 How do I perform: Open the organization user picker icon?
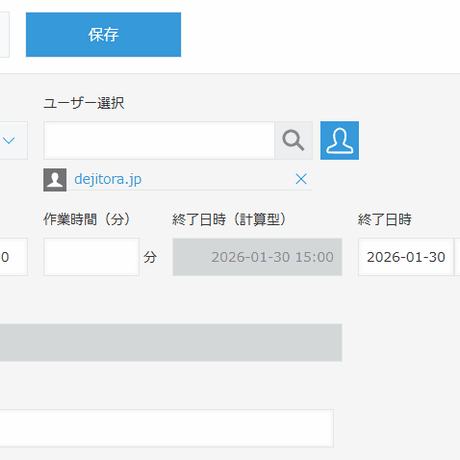[x=340, y=140]
